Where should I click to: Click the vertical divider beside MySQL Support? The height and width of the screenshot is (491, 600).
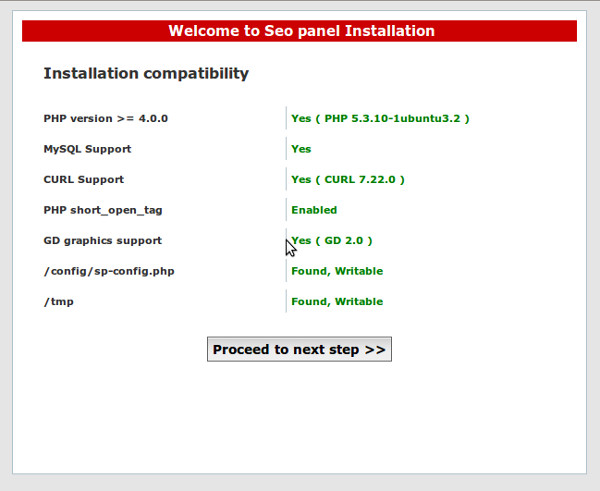pyautogui.click(x=286, y=149)
